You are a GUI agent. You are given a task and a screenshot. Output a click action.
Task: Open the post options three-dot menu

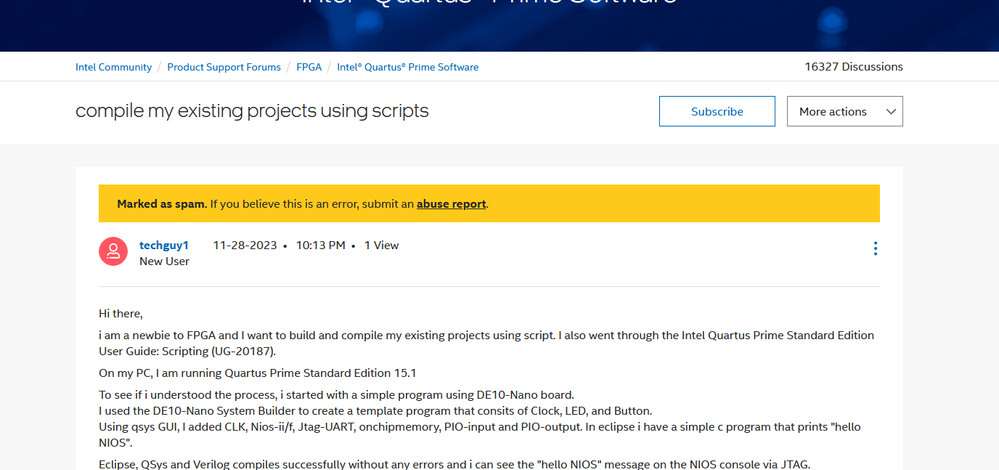pyautogui.click(x=875, y=249)
